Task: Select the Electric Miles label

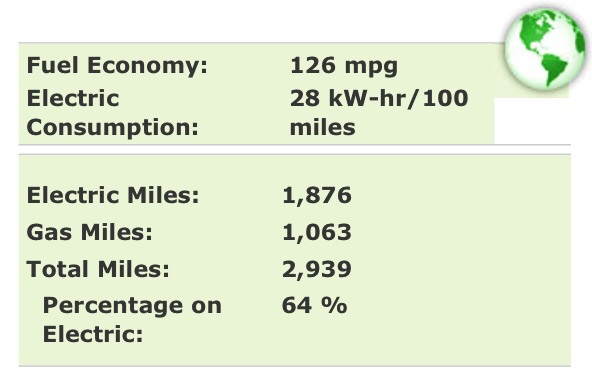Action: tap(113, 195)
